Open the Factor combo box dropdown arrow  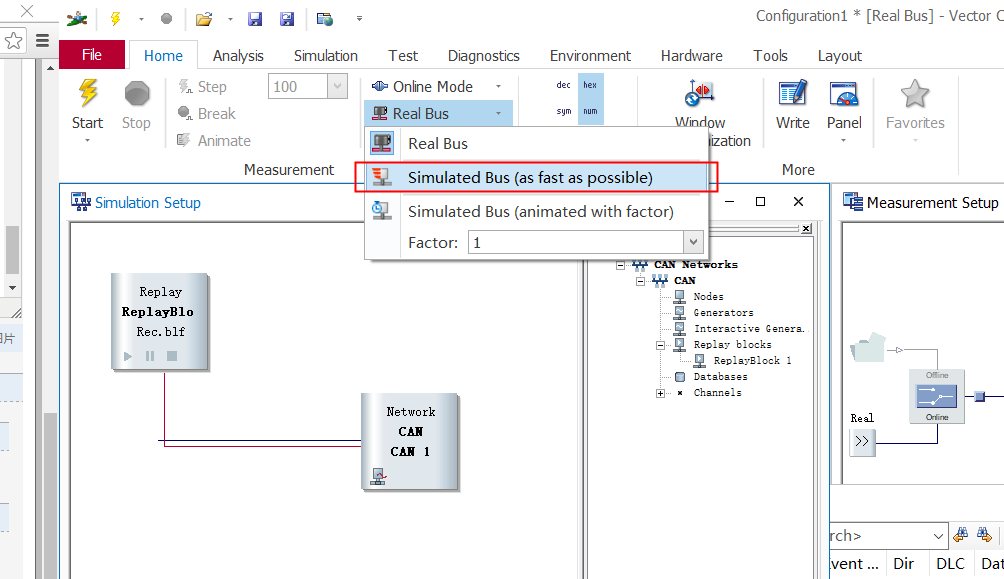693,243
